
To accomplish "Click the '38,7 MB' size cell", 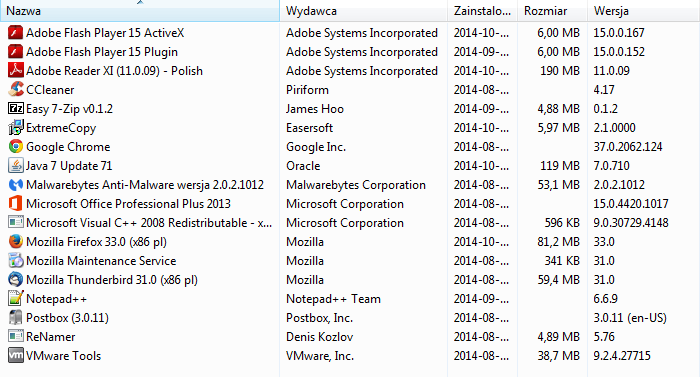I will [558, 356].
